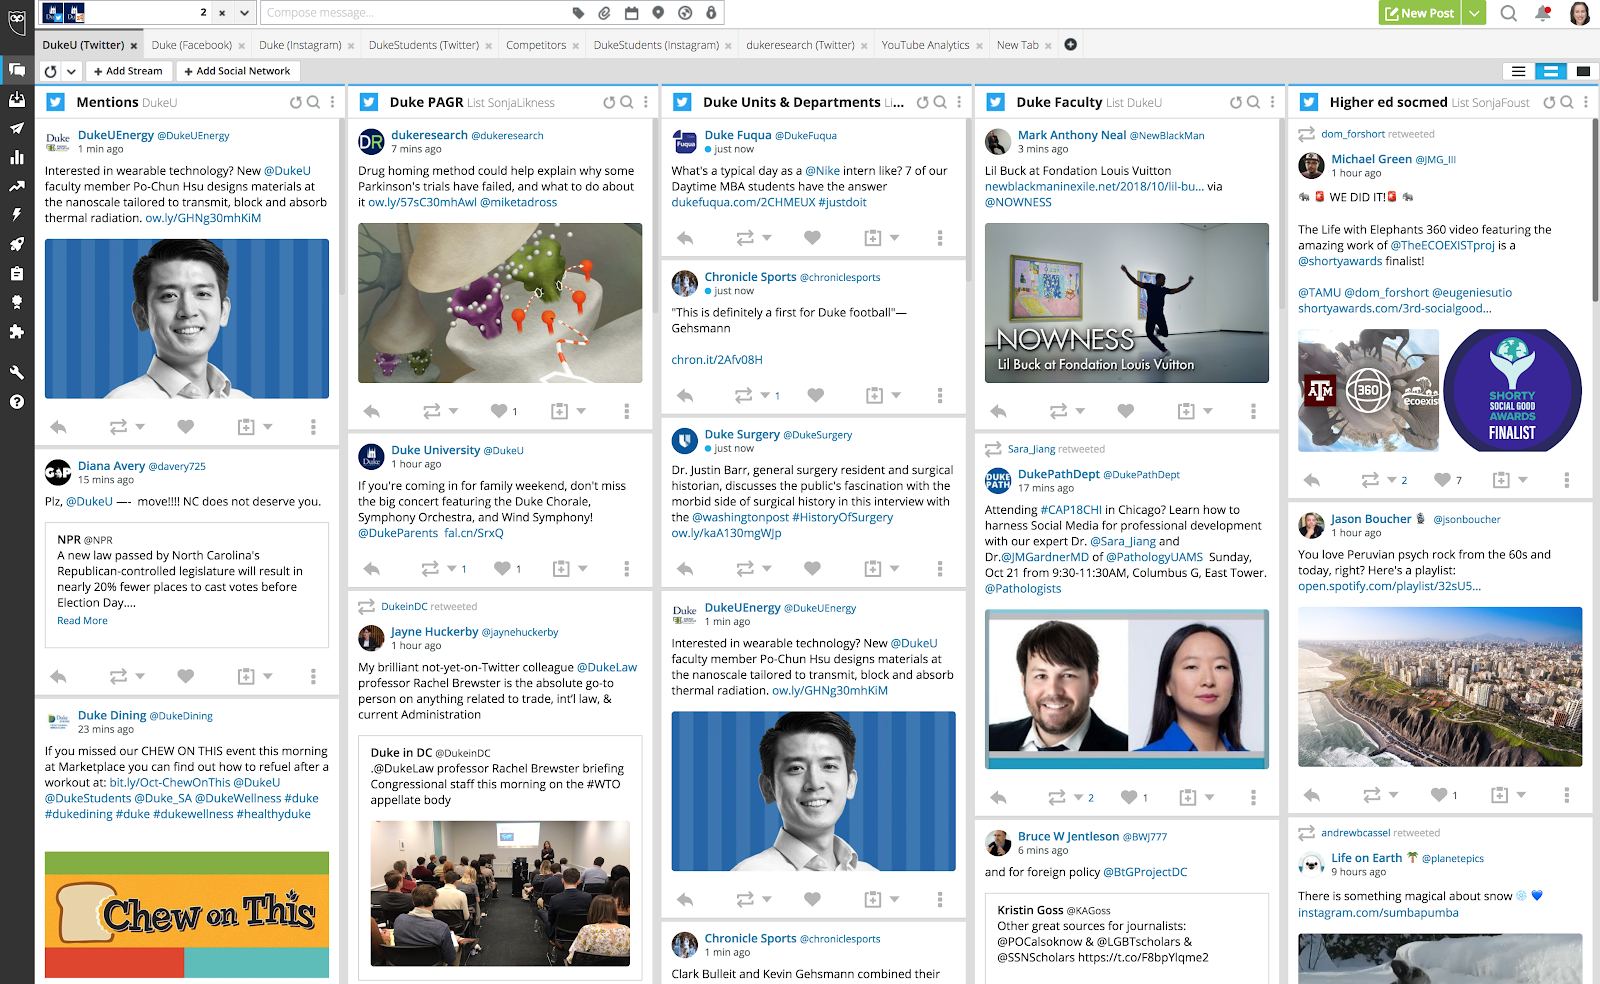Open options menu for Duke Faculty stream
The width and height of the screenshot is (1600, 984).
coord(1272,102)
